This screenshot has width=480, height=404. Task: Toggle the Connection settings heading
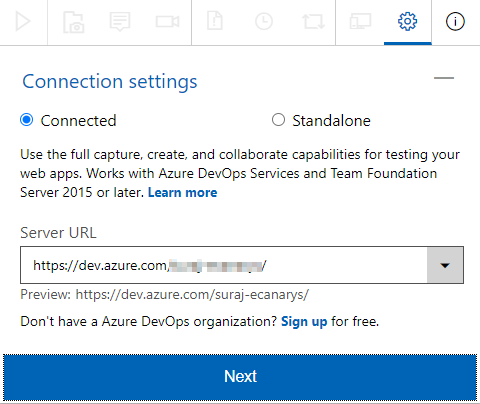coord(110,82)
